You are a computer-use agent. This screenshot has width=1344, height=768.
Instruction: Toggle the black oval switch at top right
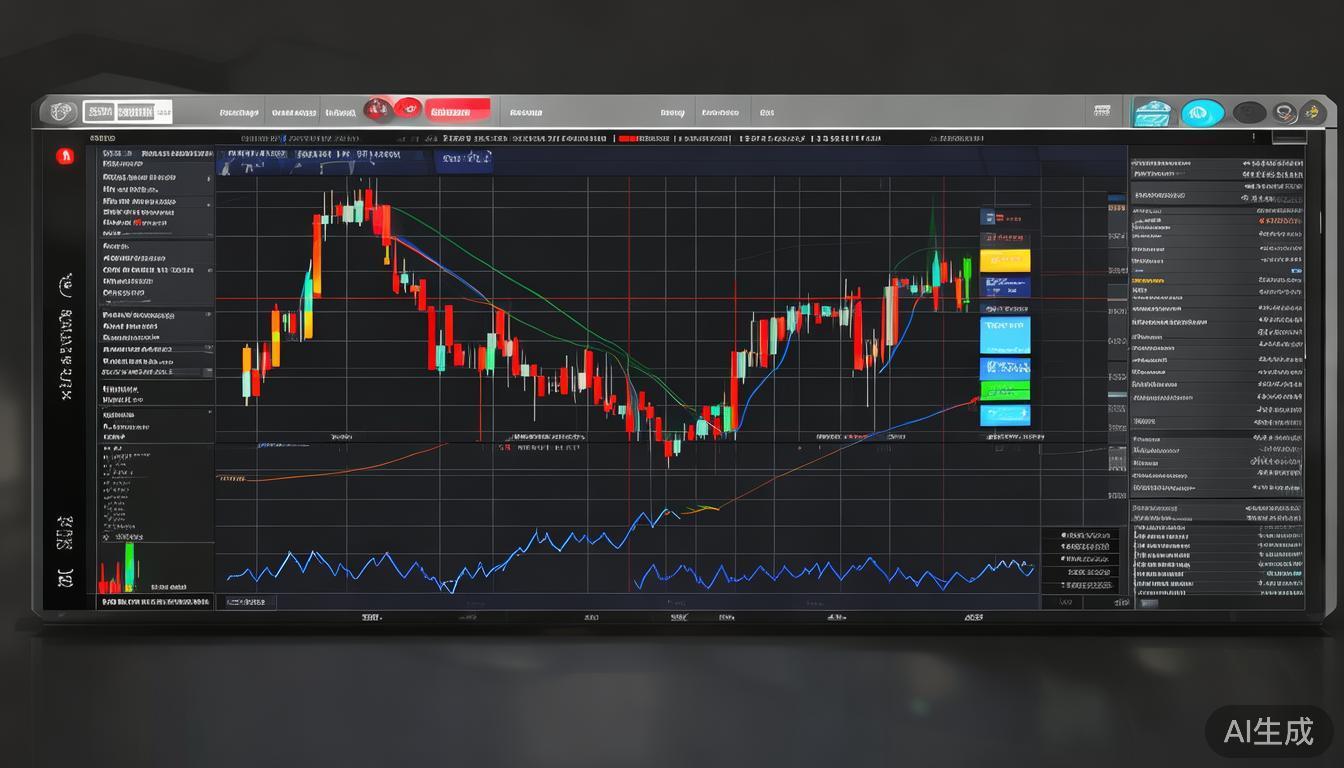(1249, 113)
